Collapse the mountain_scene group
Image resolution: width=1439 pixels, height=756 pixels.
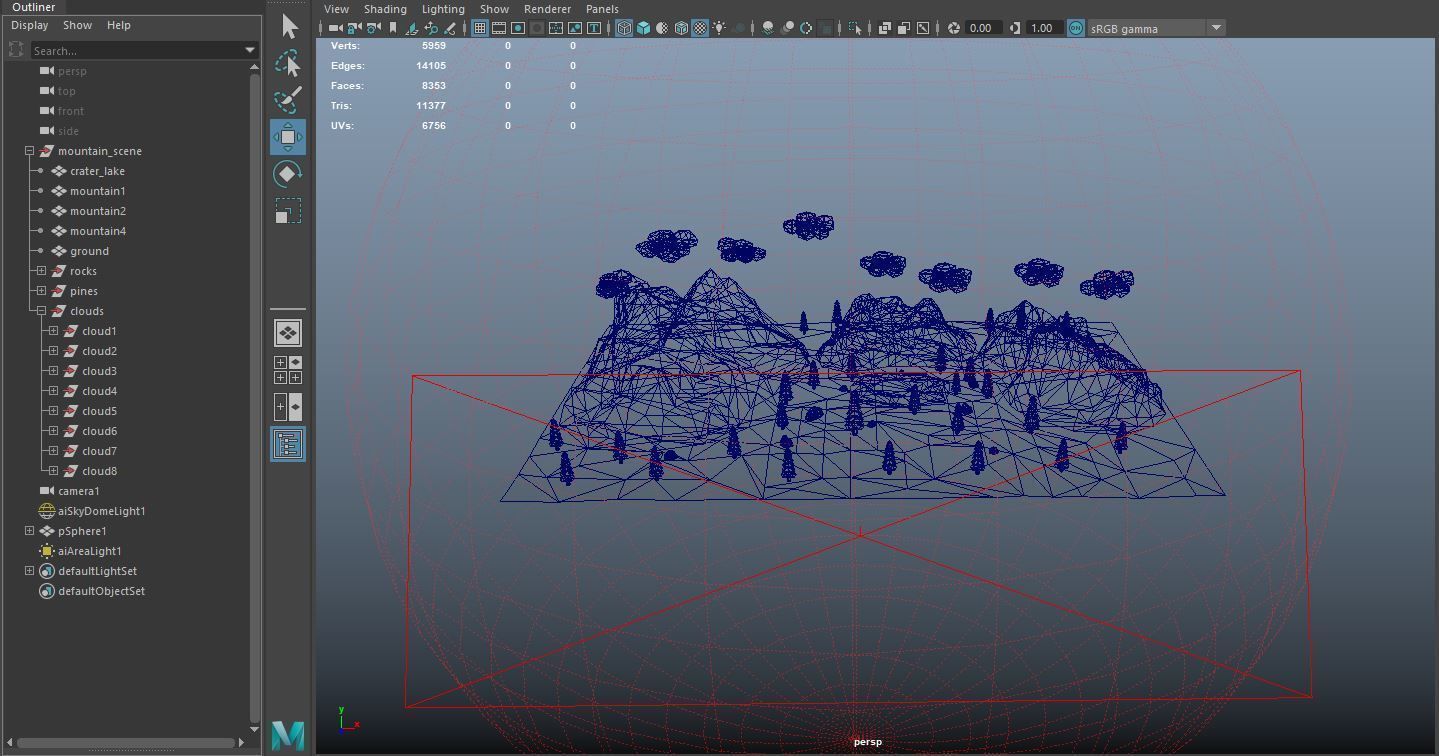[29, 151]
